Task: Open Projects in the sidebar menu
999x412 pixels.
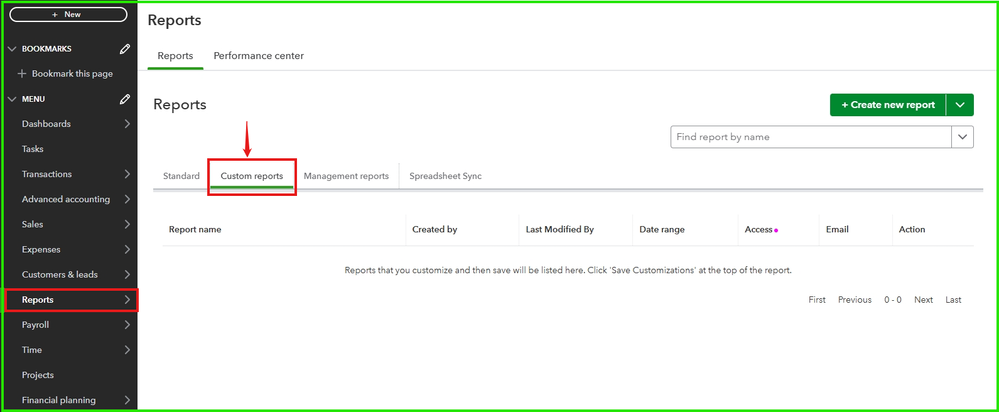Action: 38,375
